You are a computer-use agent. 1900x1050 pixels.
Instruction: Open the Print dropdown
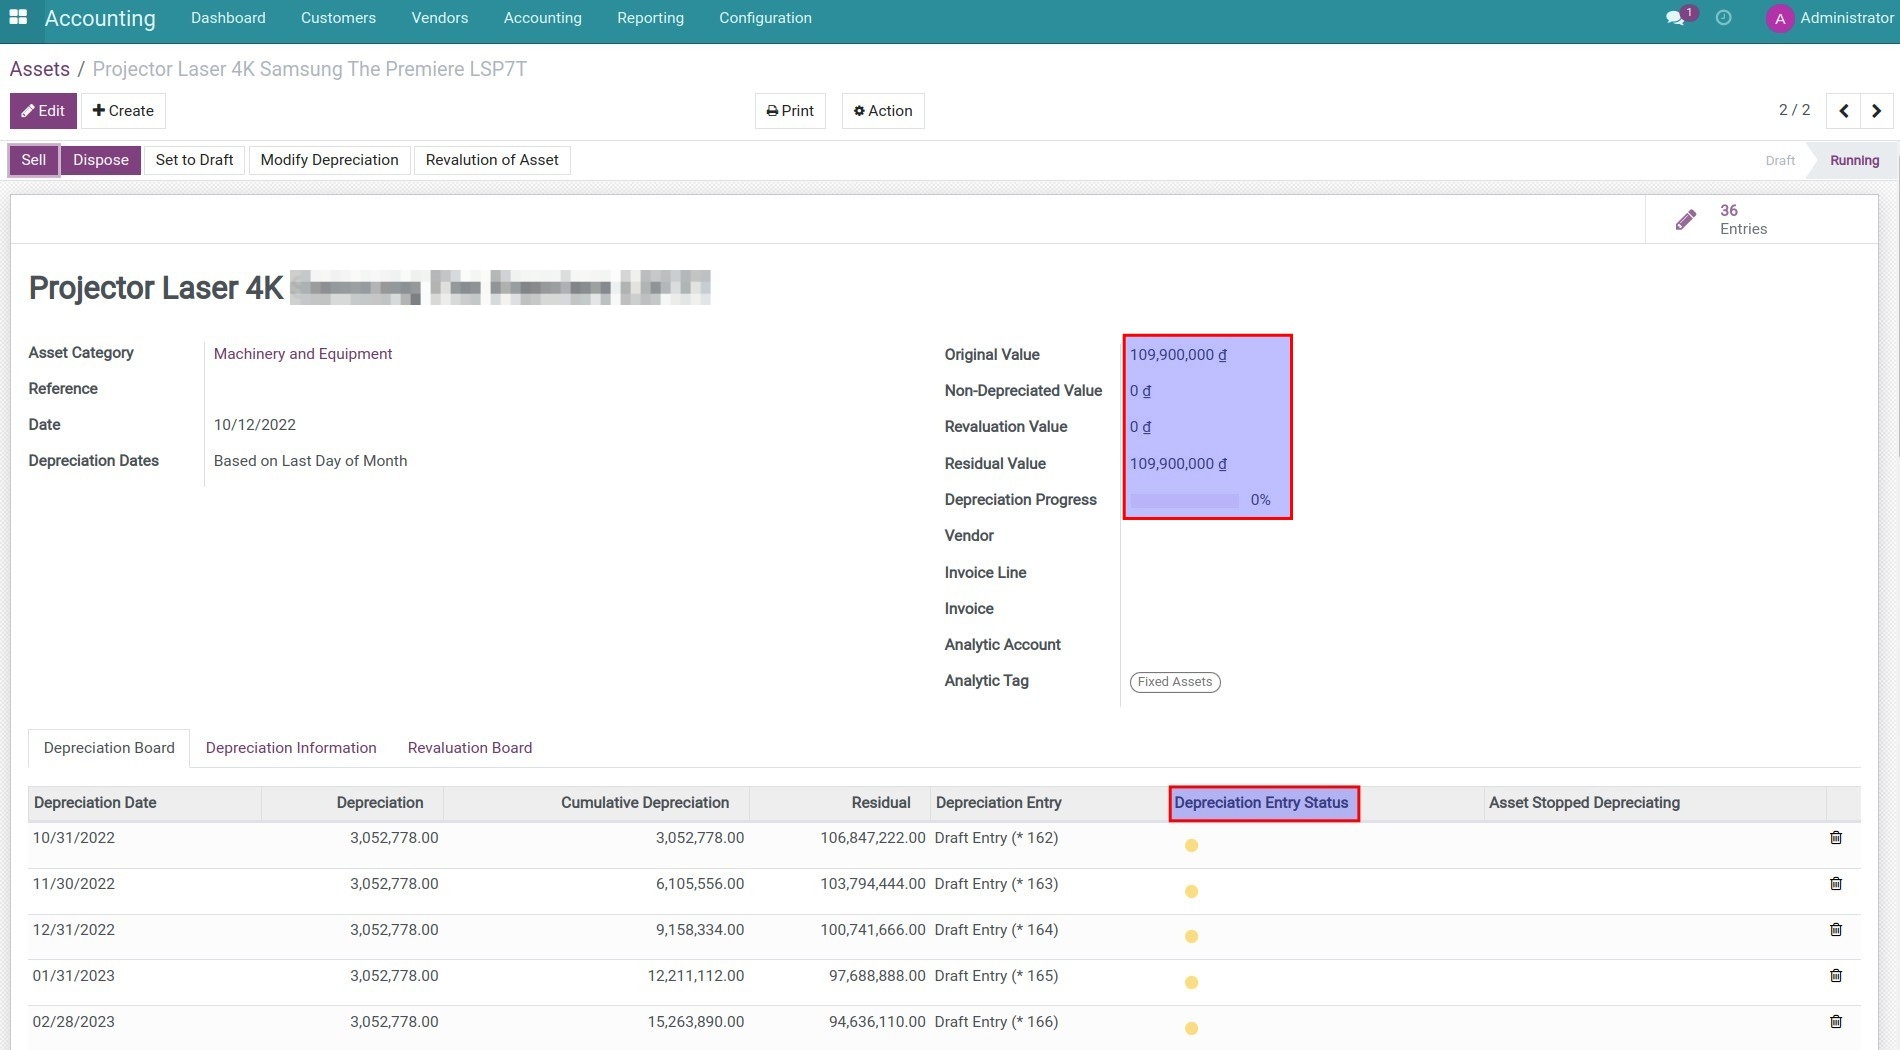[790, 111]
